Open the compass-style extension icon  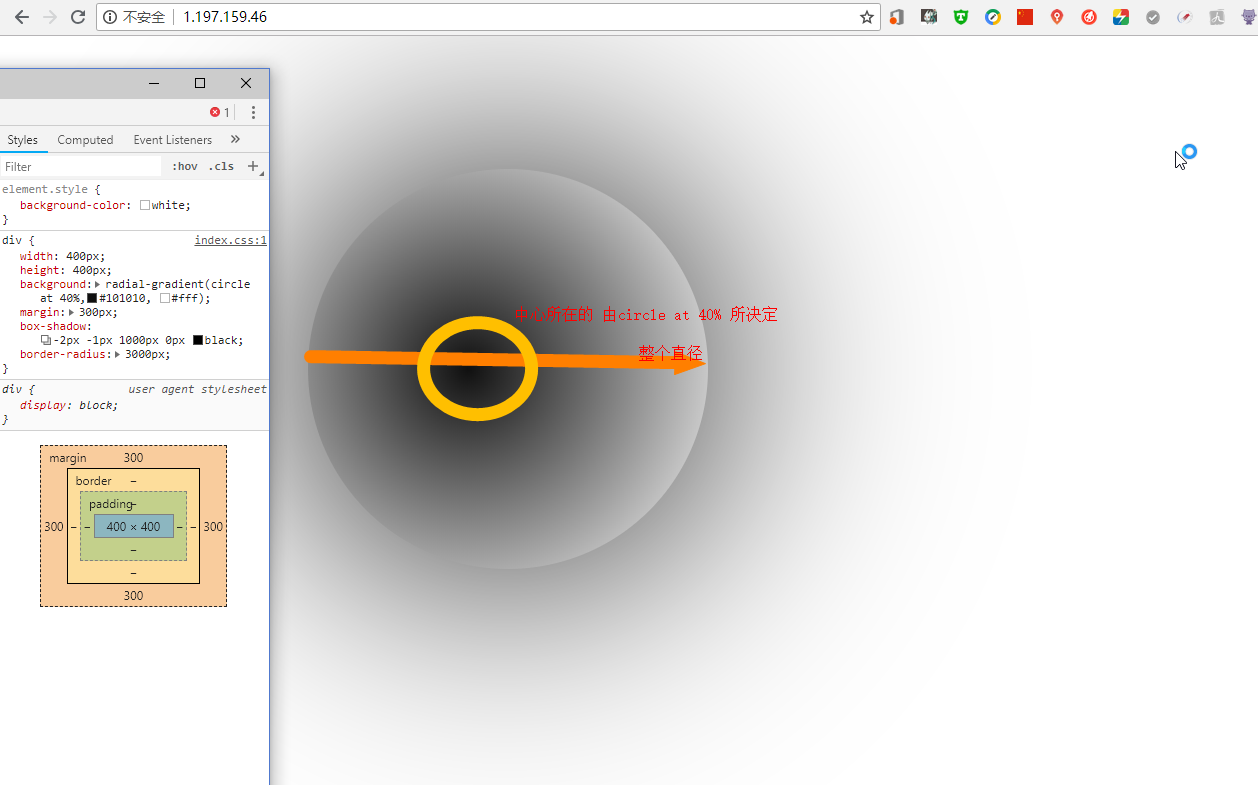pos(1185,17)
